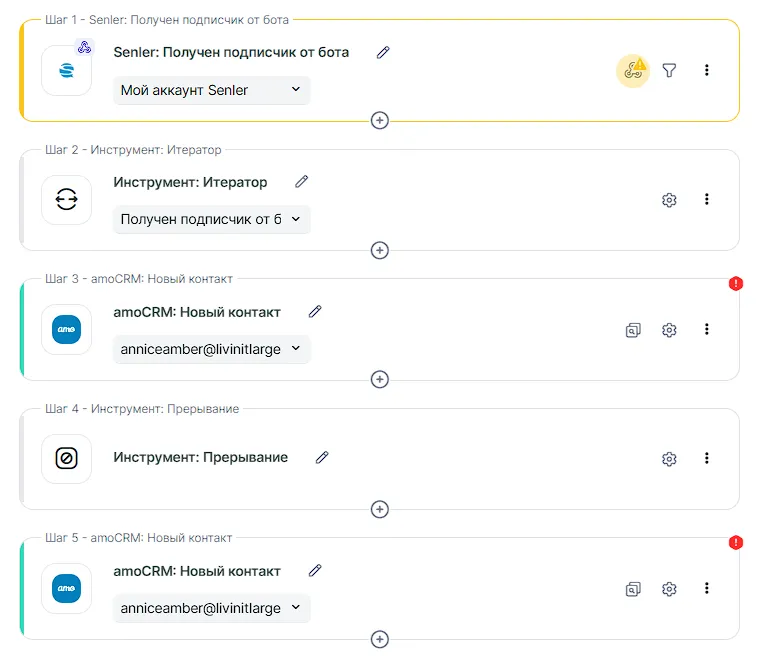
Task: Add a step after step 1 with plus button
Action: [x=379, y=120]
